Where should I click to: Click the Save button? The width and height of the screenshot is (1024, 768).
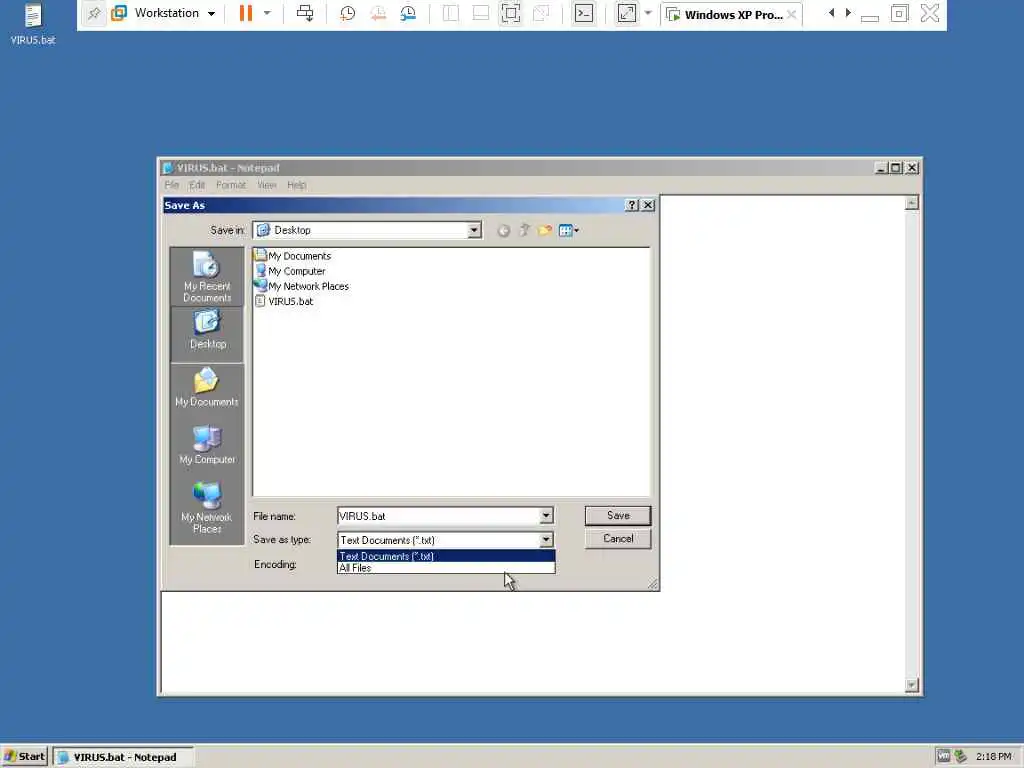[x=618, y=515]
